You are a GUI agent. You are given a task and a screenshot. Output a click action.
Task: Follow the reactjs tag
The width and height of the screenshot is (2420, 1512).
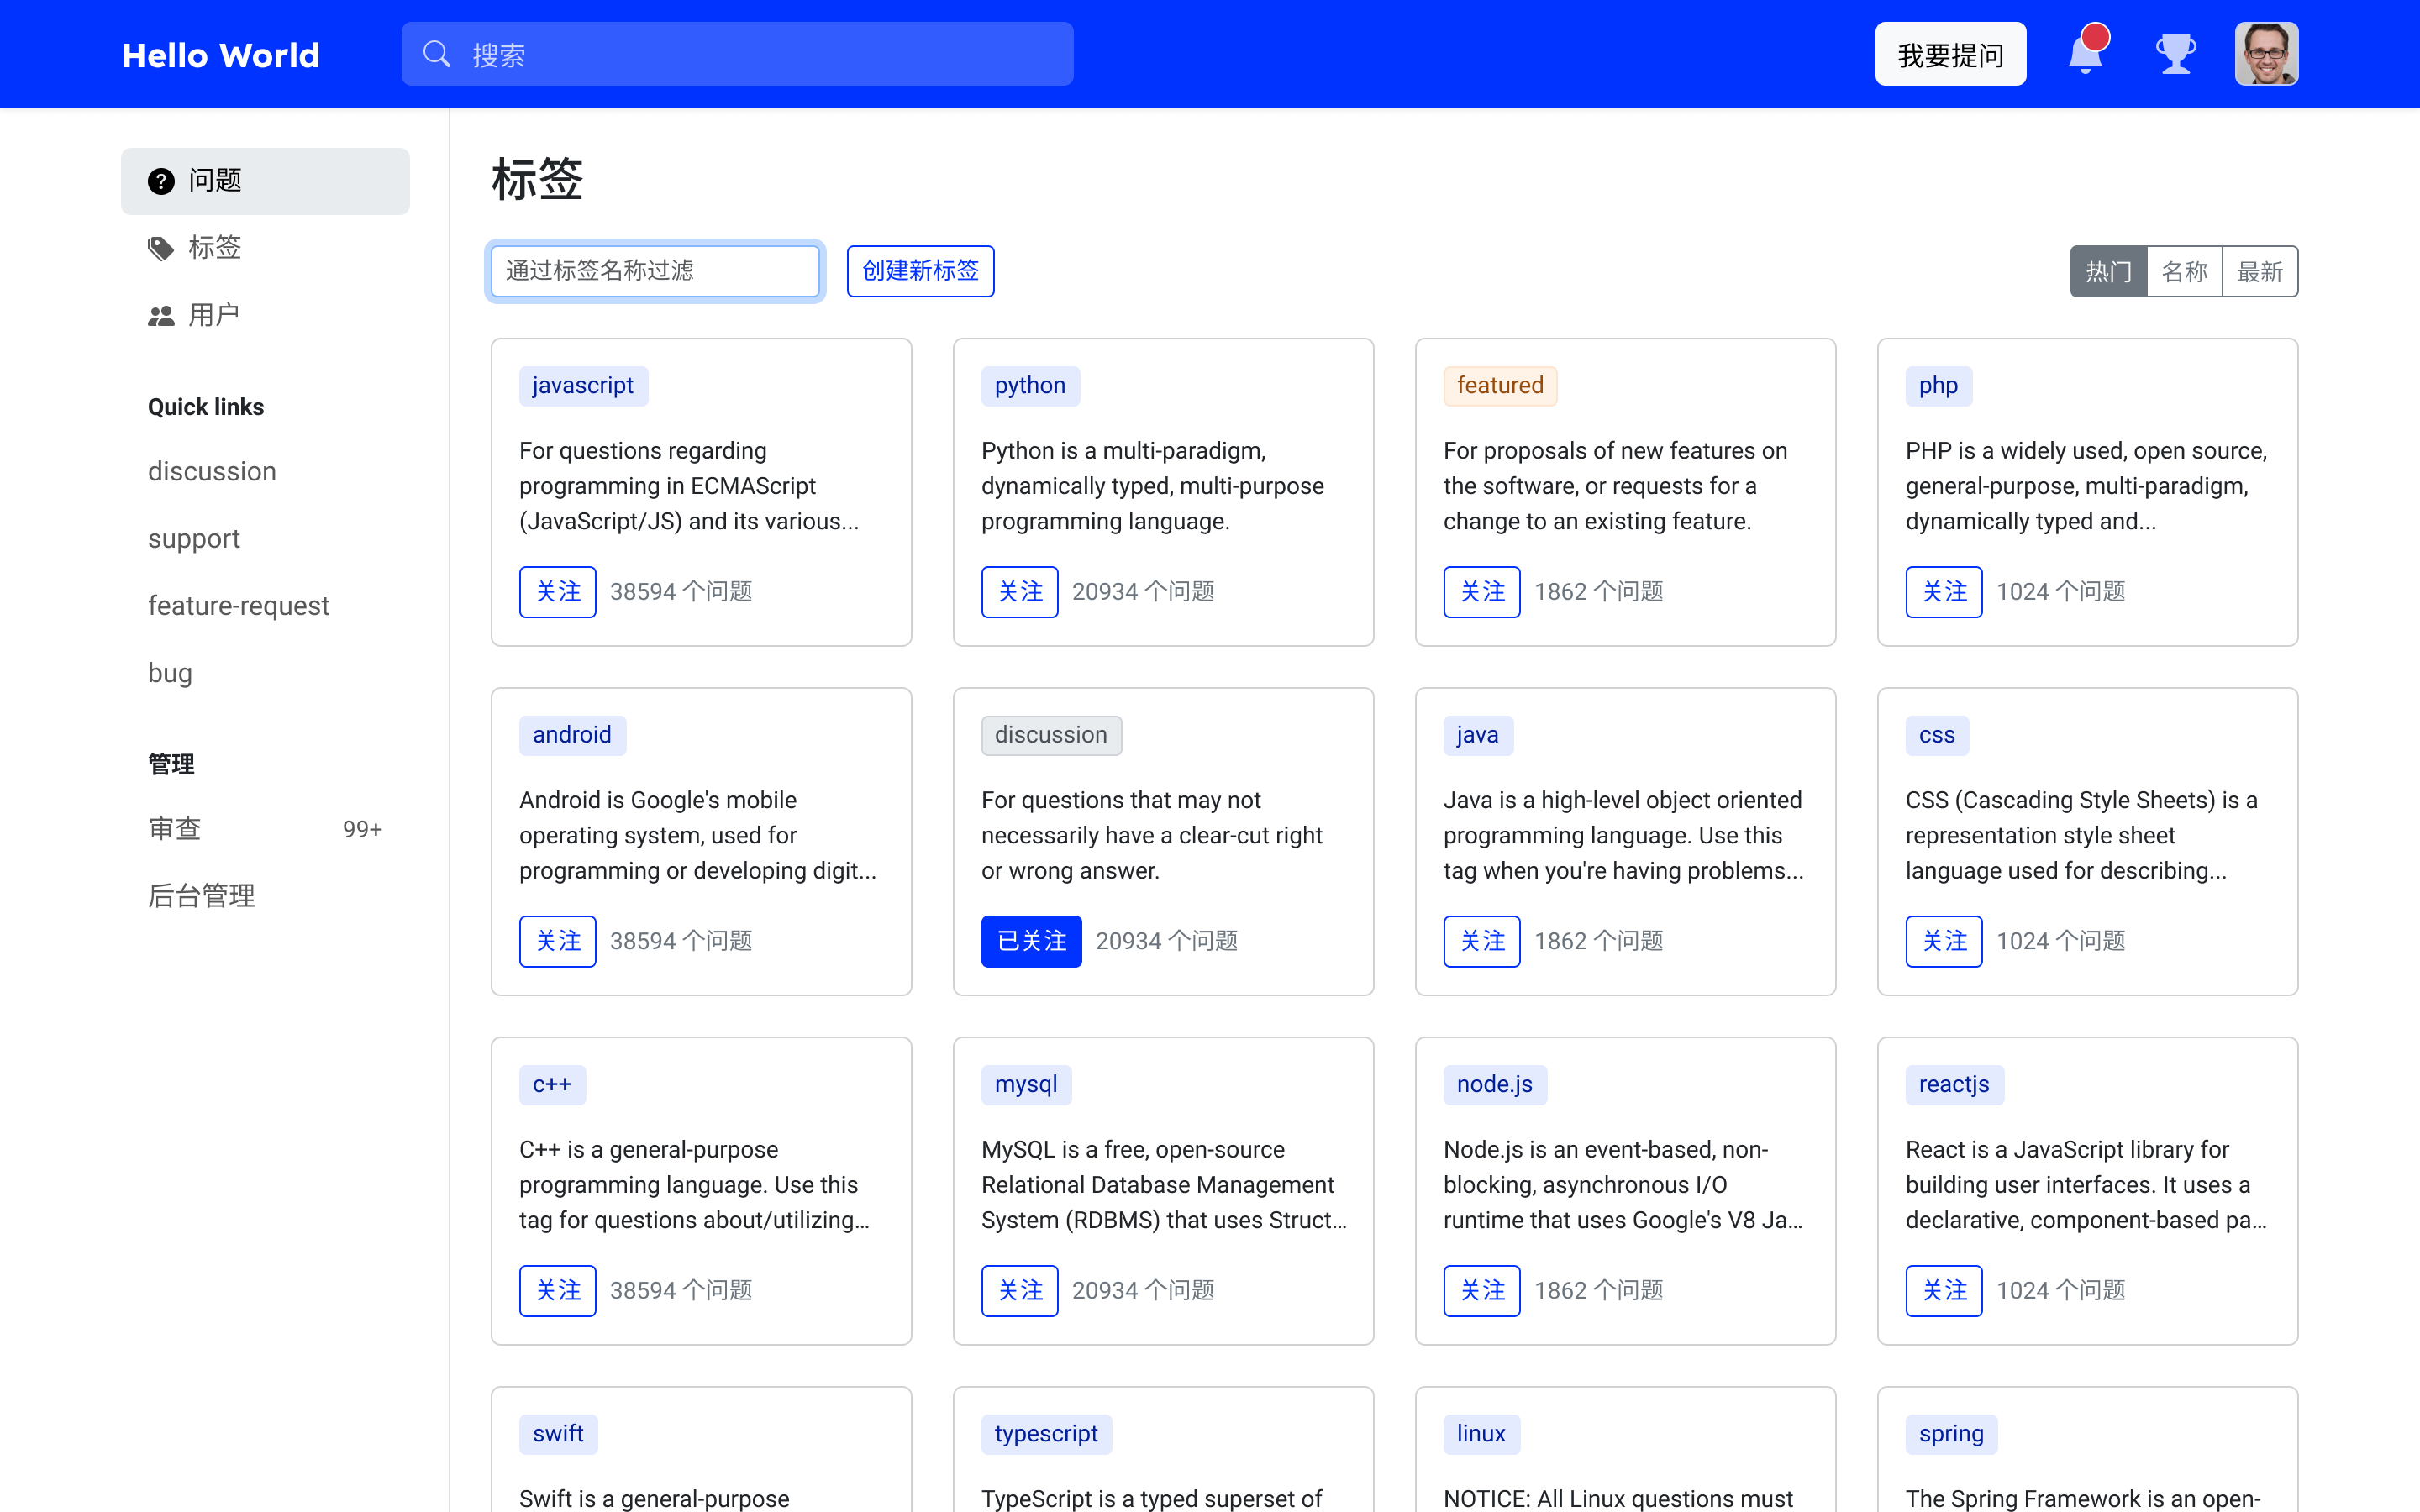[x=1943, y=1291]
